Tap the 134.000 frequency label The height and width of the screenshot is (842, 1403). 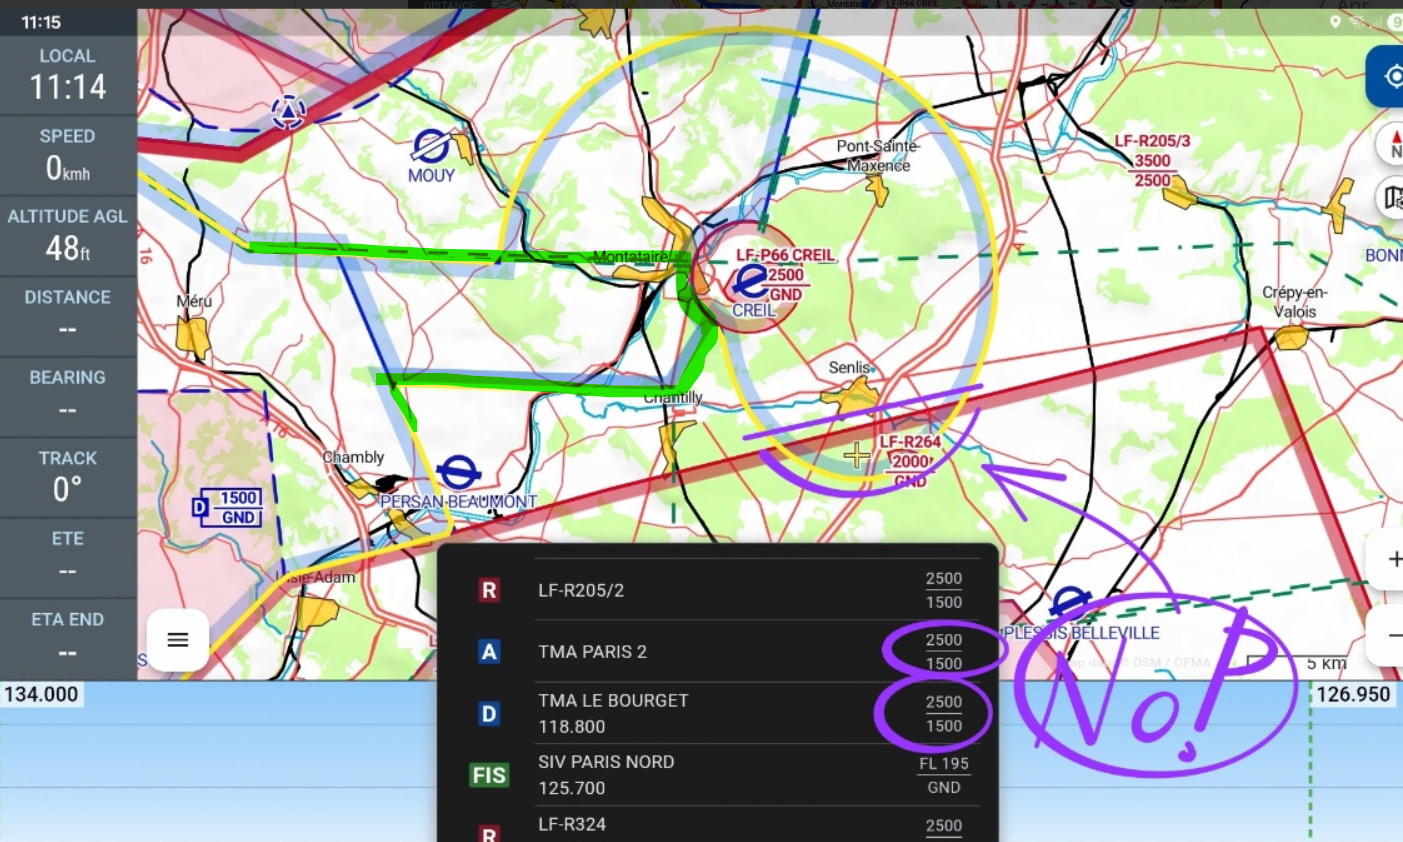click(42, 694)
